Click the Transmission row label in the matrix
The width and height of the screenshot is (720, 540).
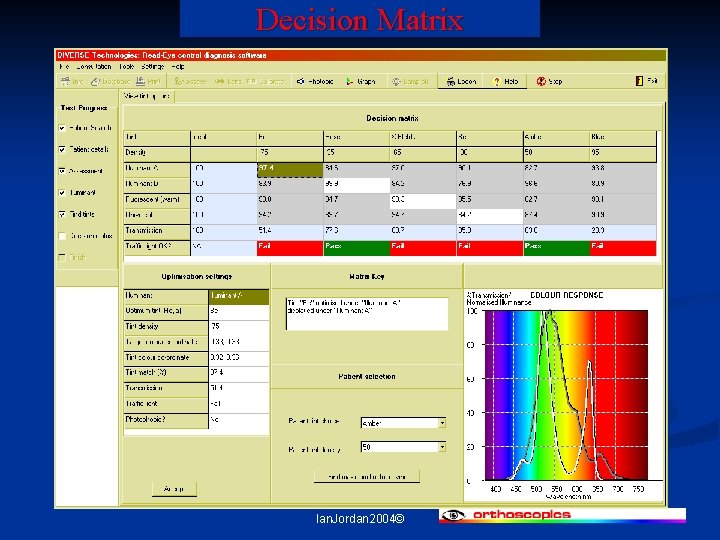point(157,231)
